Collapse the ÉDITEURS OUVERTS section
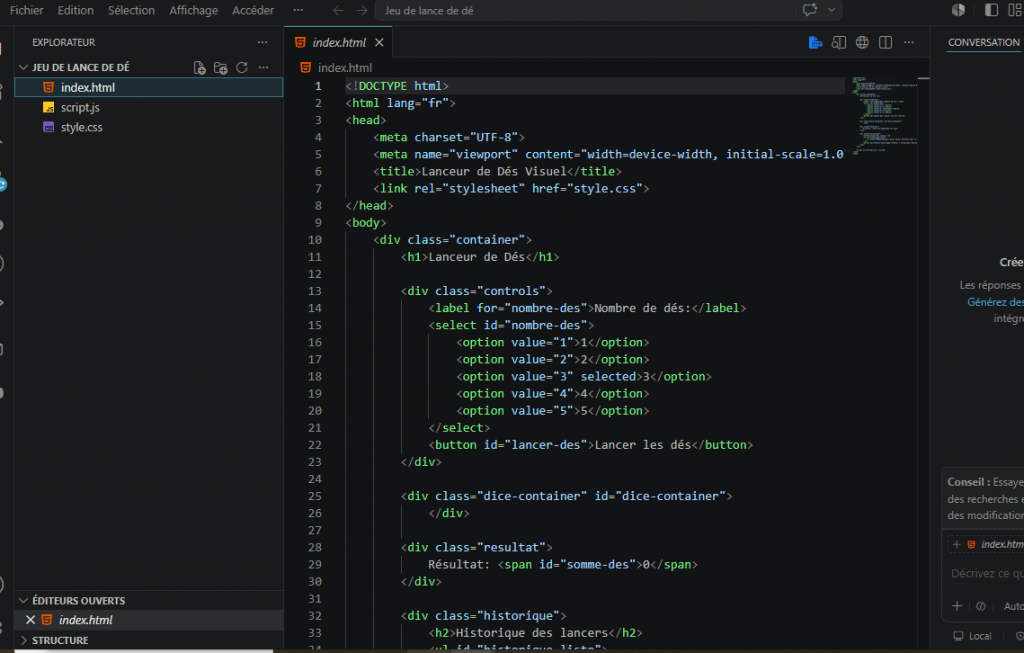1024x653 pixels. pos(24,601)
